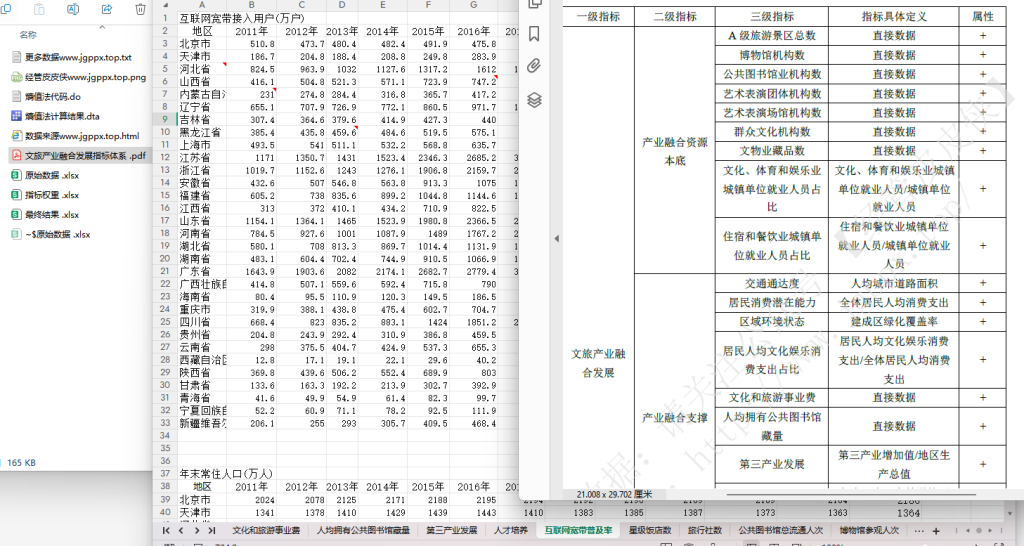This screenshot has width=1024, height=546.
Task: Click the 2011年 header cell in row 2
Action: click(x=251, y=31)
